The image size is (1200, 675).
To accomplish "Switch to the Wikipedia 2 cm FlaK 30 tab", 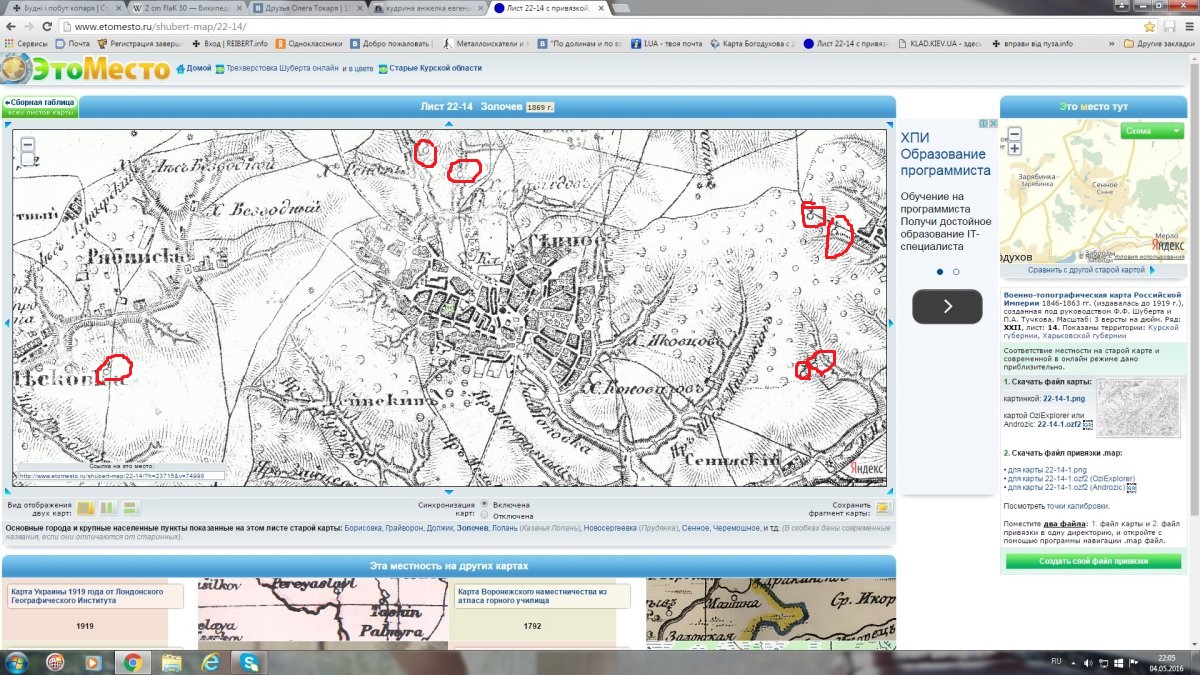I will [x=180, y=8].
